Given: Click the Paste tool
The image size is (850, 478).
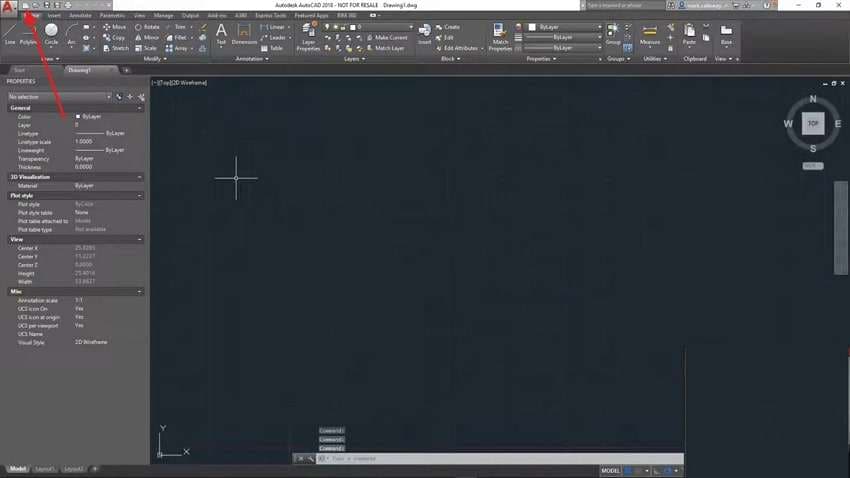Looking at the screenshot, I should [x=689, y=34].
